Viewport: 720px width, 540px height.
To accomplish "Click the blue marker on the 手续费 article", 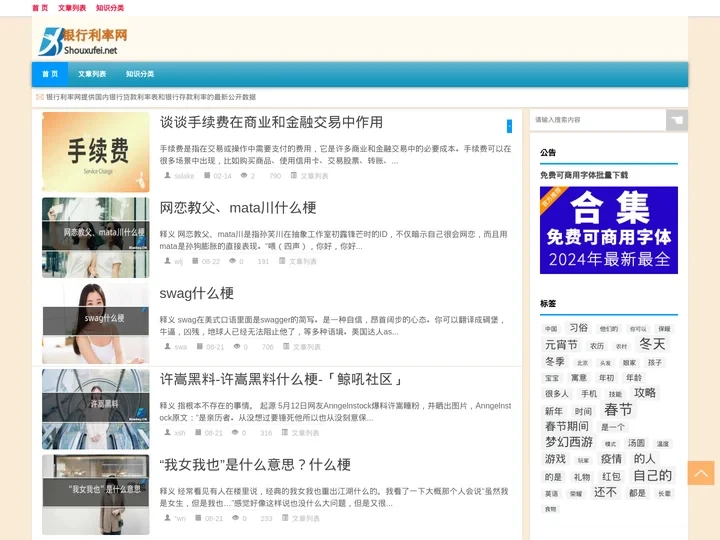I will pyautogui.click(x=509, y=126).
